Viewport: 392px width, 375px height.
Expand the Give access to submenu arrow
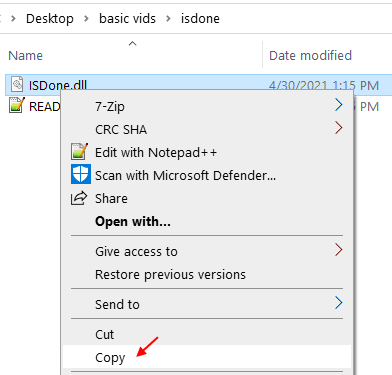point(339,250)
